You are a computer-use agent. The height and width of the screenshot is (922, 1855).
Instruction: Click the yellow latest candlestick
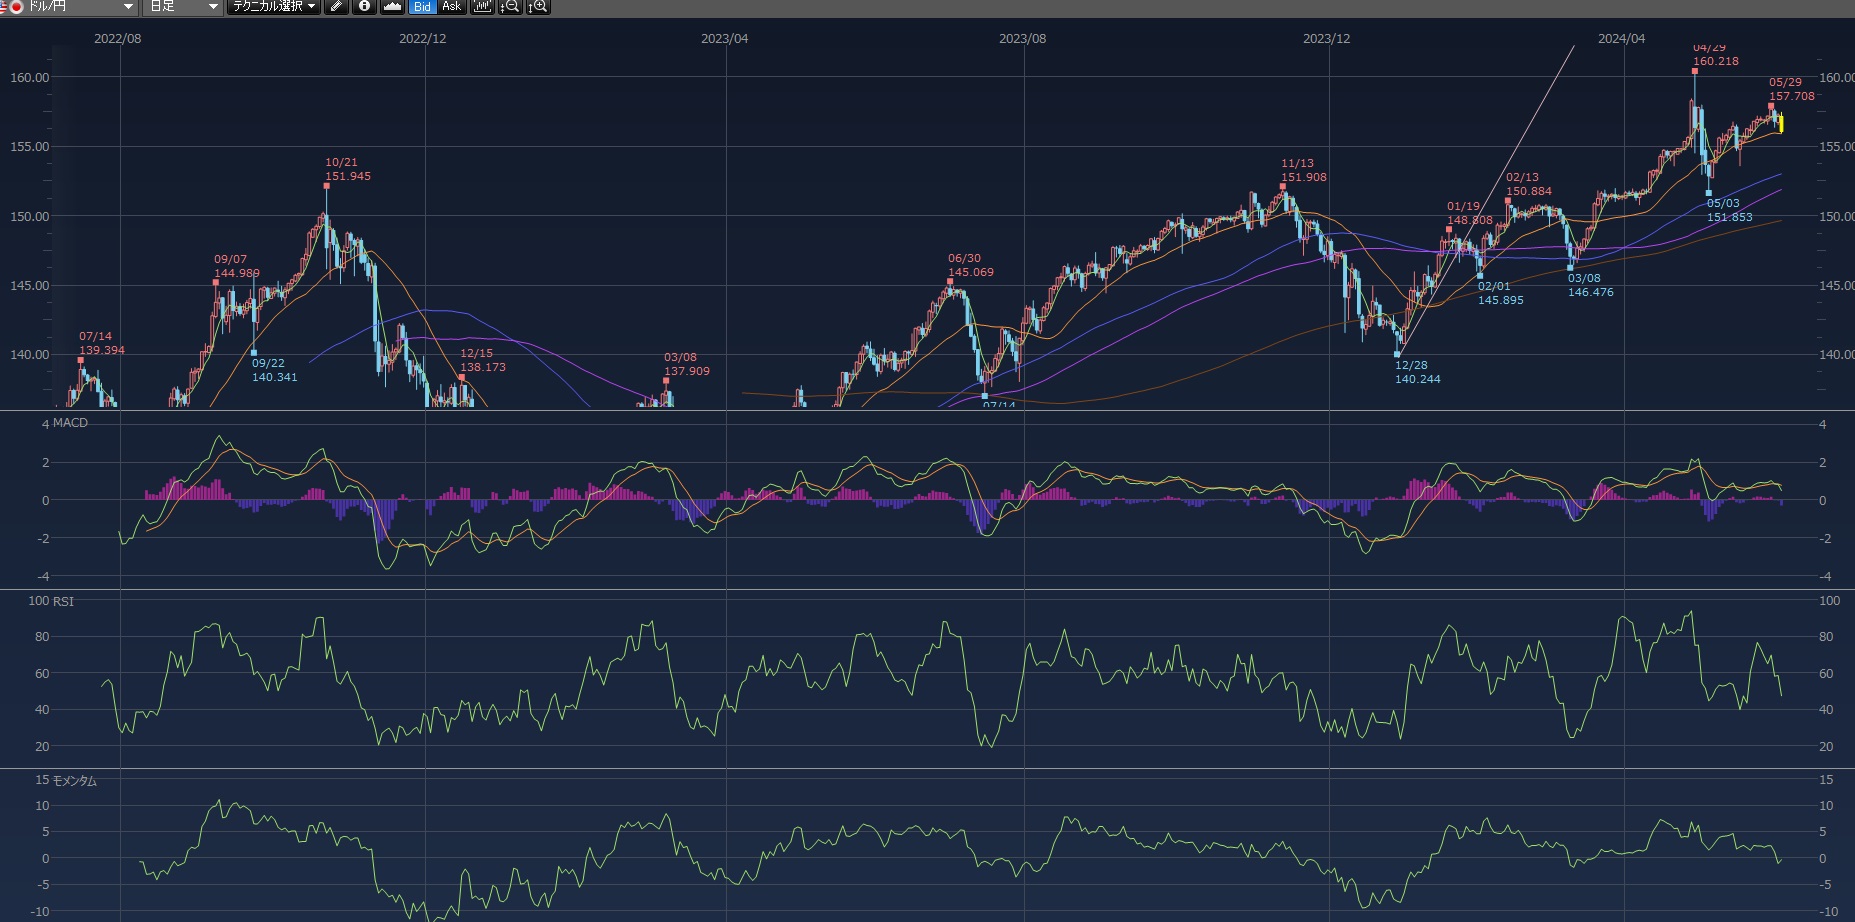1781,124
